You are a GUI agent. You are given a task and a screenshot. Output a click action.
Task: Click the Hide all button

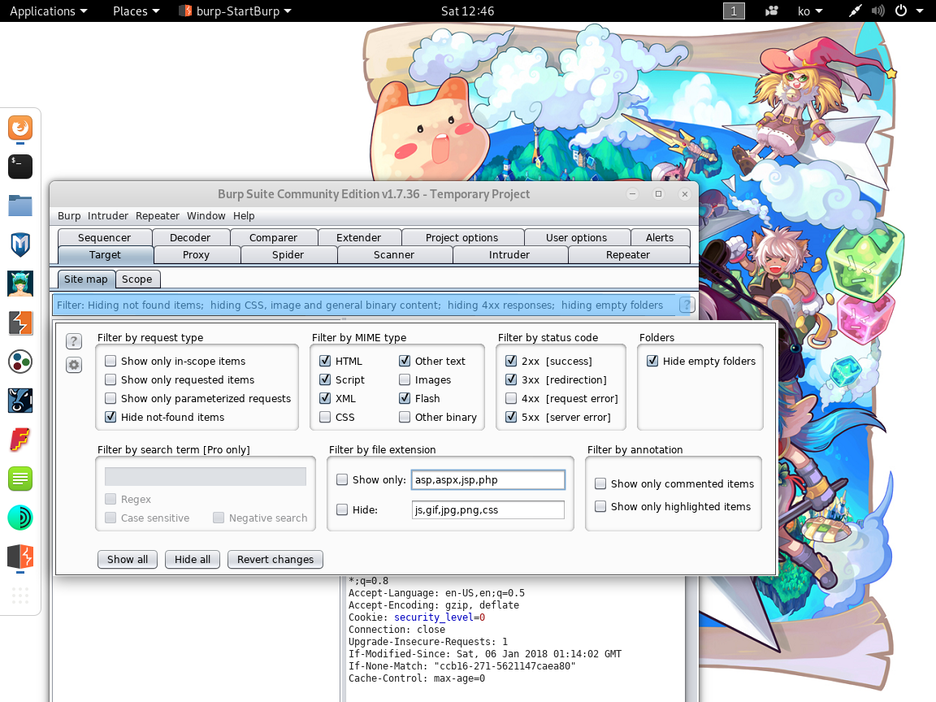192,559
